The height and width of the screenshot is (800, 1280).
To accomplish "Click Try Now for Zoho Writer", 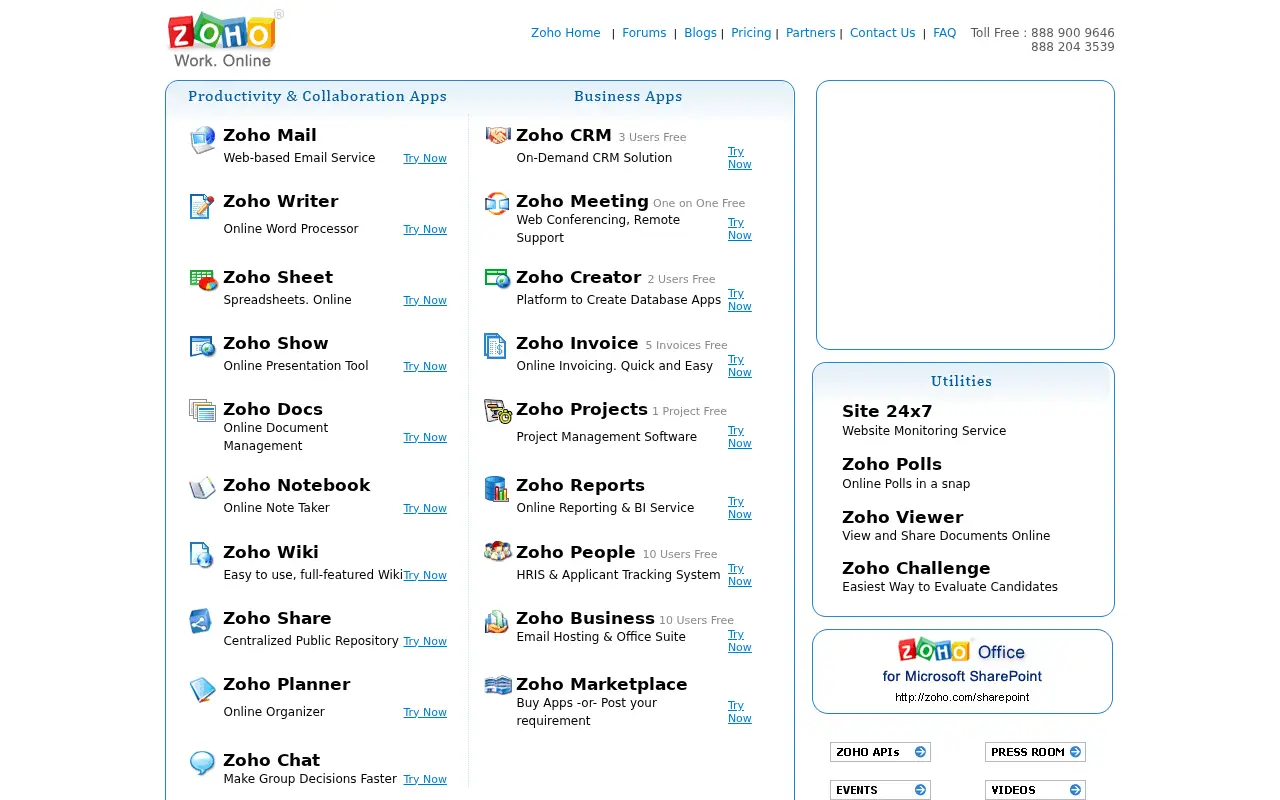I will (425, 229).
